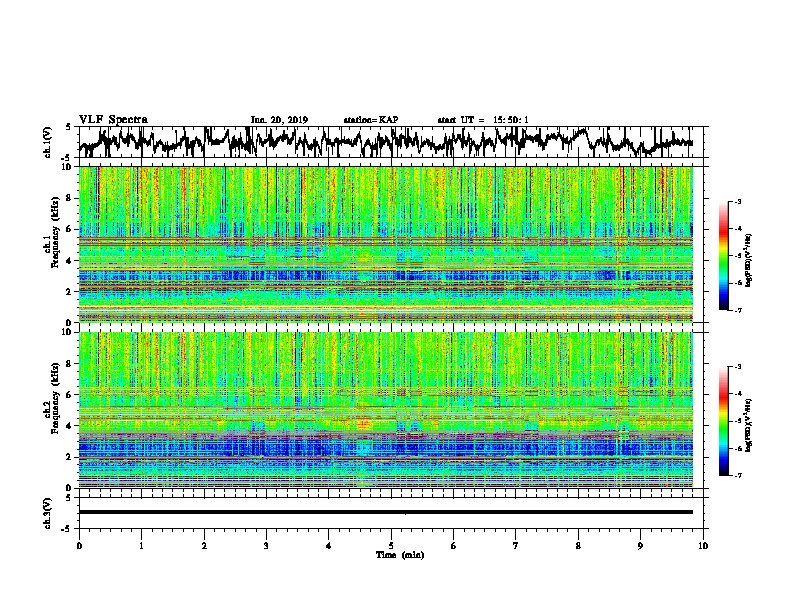792x612 pixels.
Task: Click the ch.1 spectrogram image panel
Action: pos(386,244)
